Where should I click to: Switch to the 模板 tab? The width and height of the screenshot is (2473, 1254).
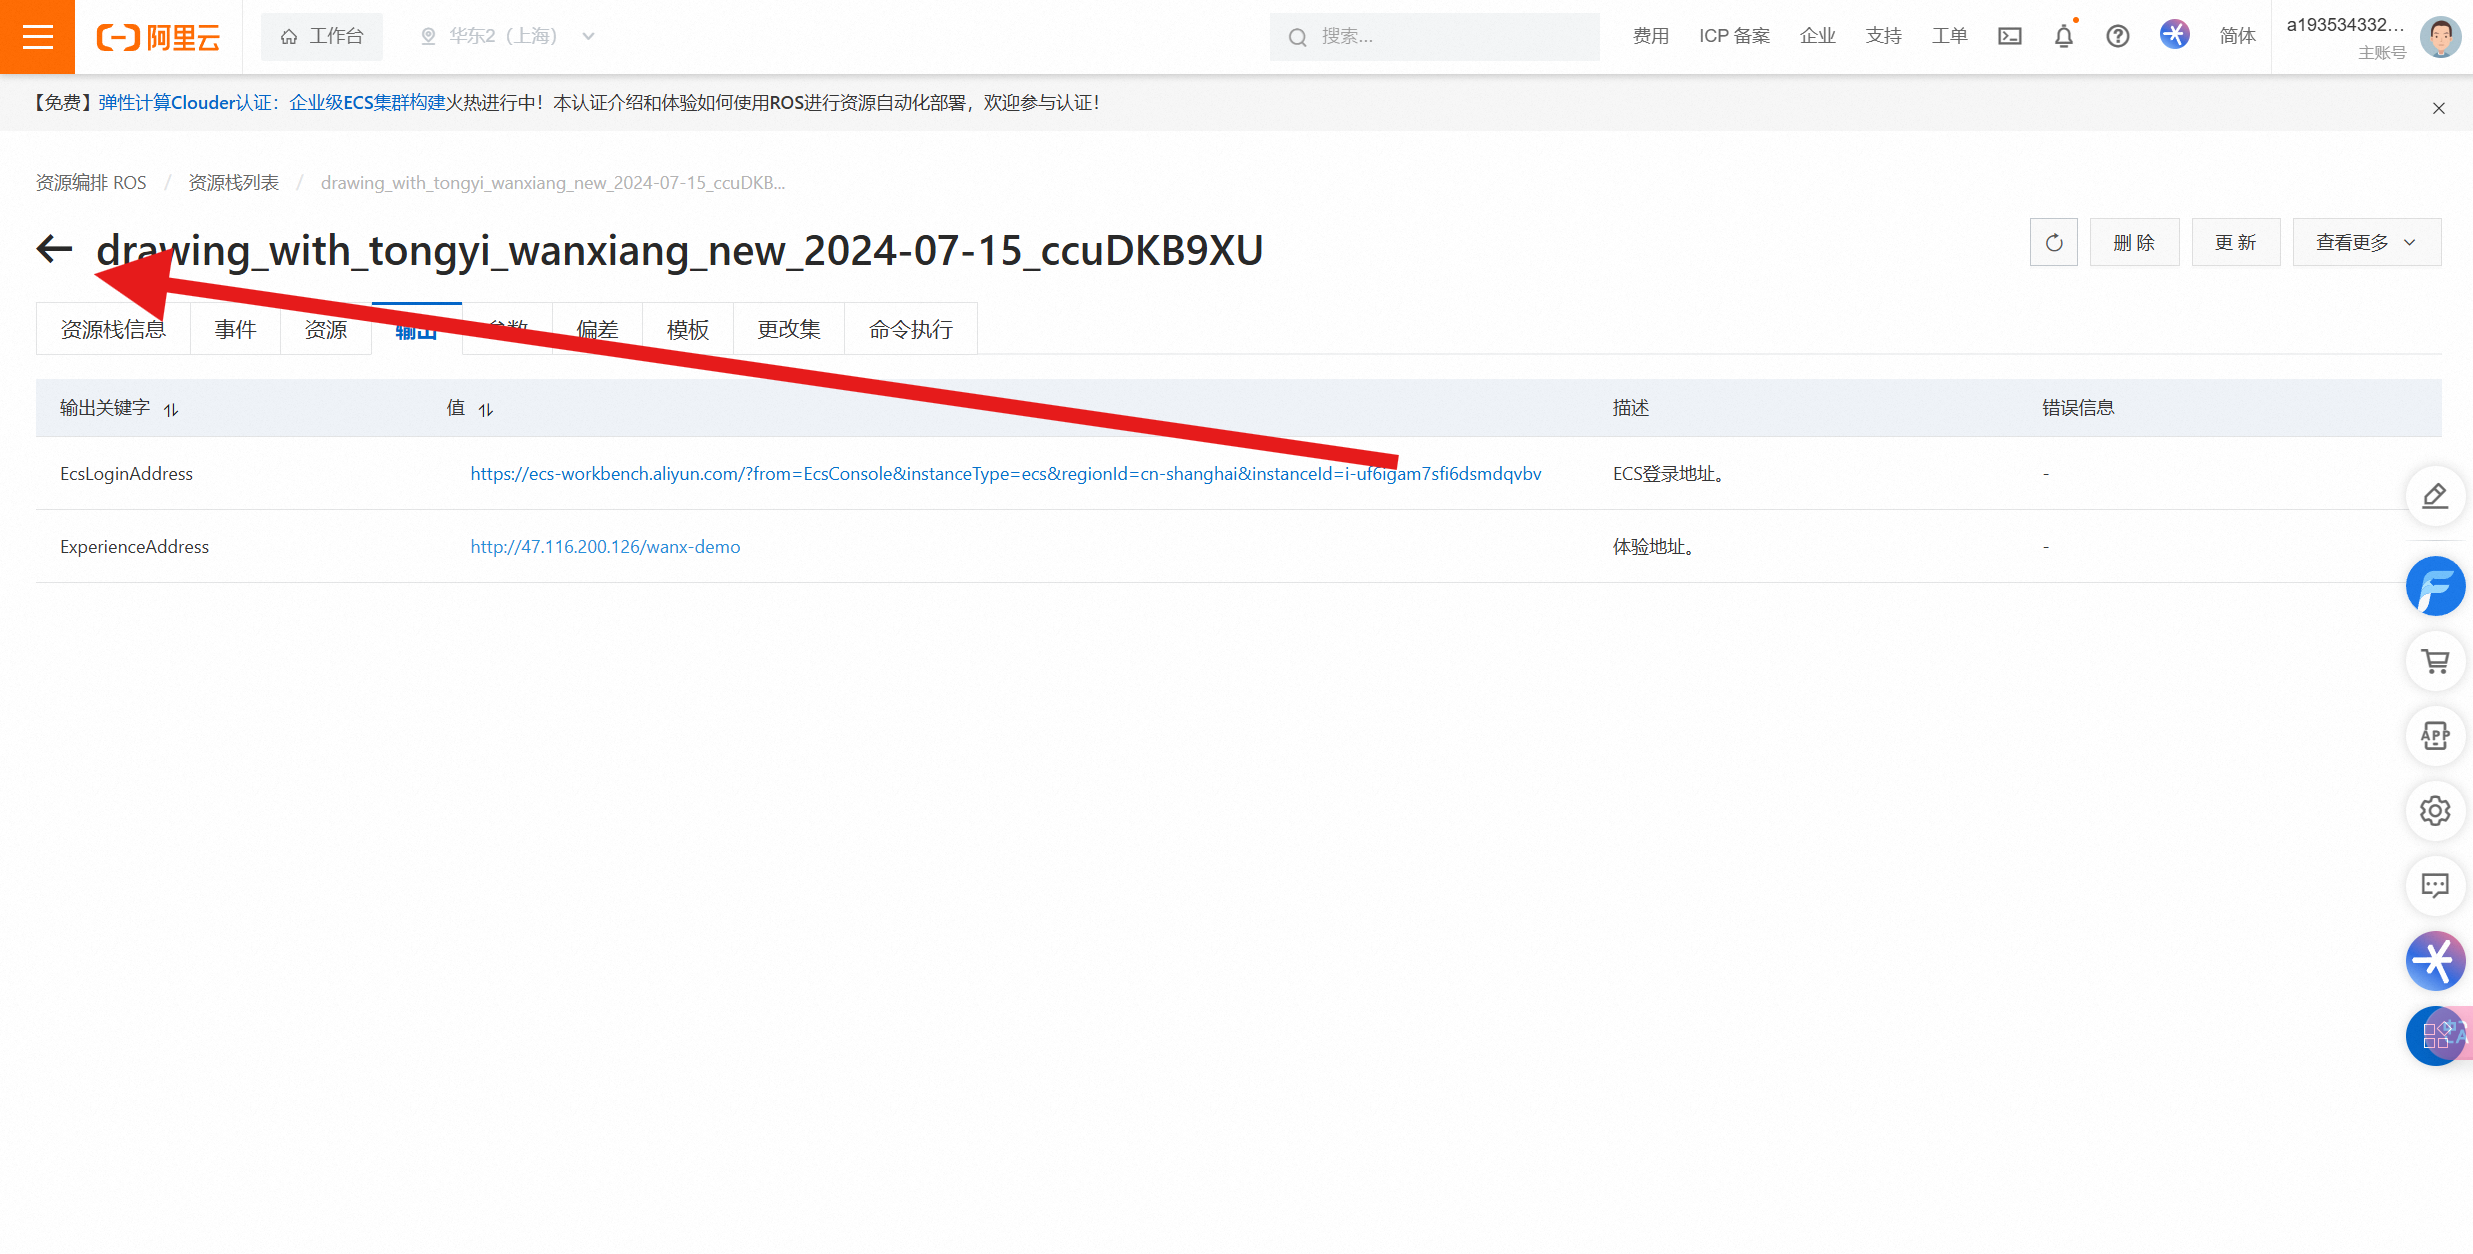pyautogui.click(x=688, y=329)
